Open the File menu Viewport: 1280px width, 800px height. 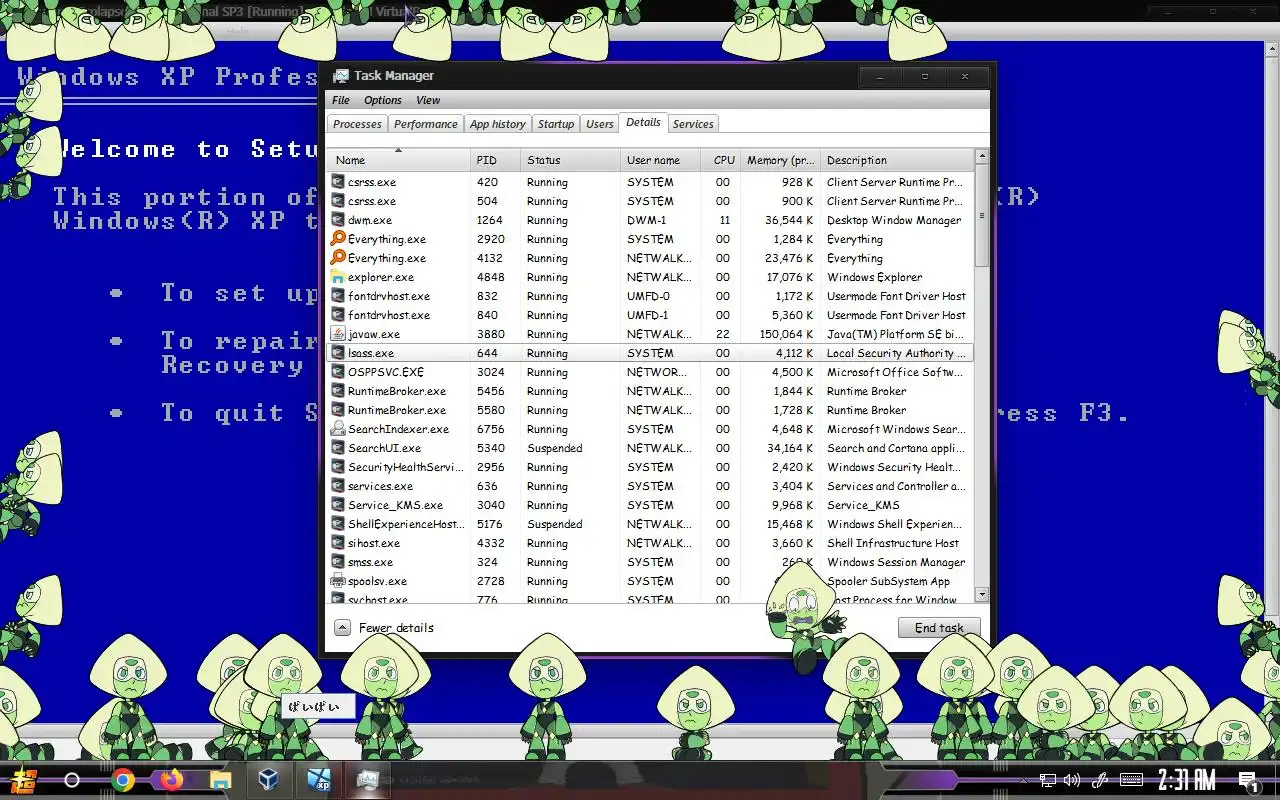(x=341, y=100)
